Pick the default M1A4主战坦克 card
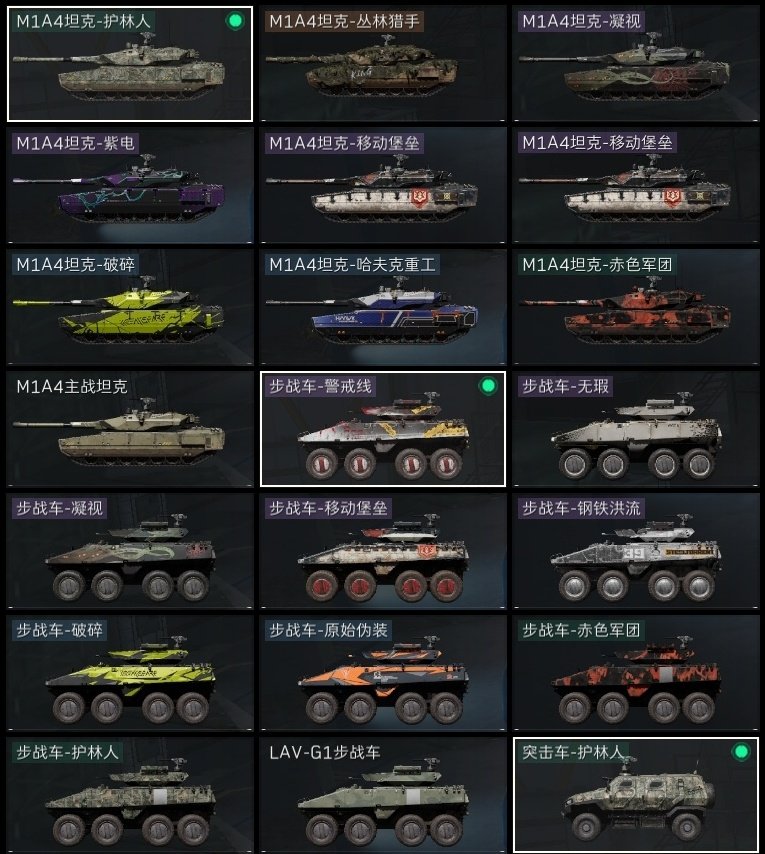This screenshot has width=765, height=854. point(130,429)
